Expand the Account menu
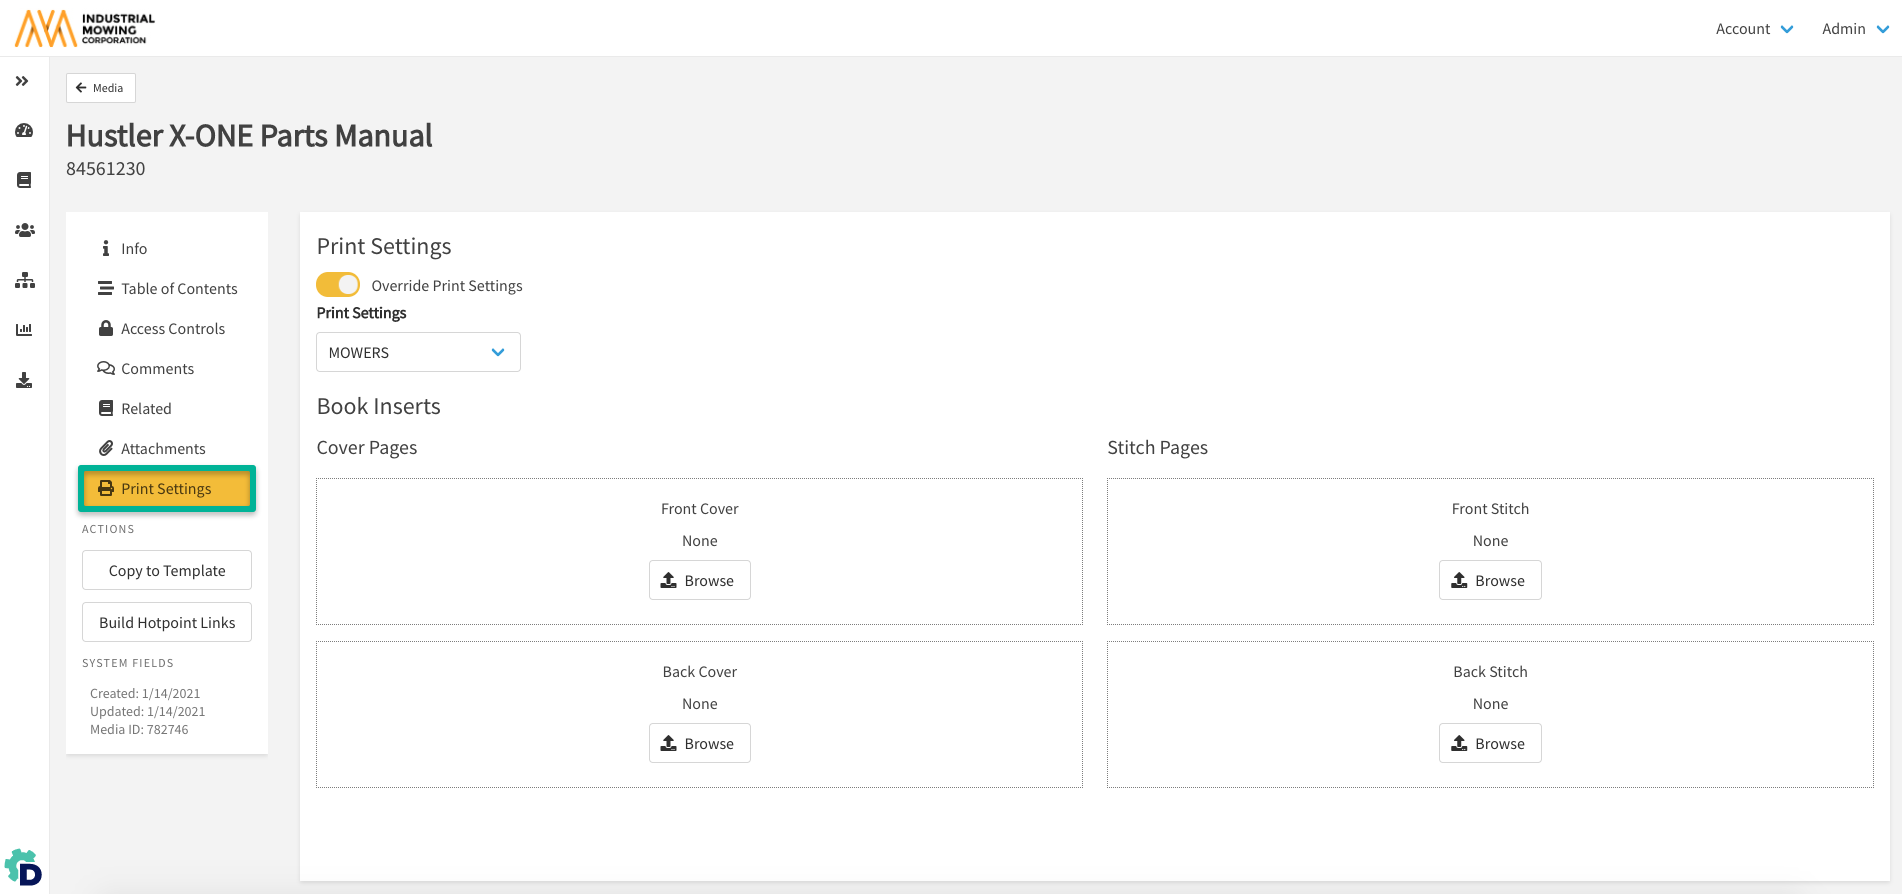Viewport: 1902px width, 894px height. pos(1754,29)
